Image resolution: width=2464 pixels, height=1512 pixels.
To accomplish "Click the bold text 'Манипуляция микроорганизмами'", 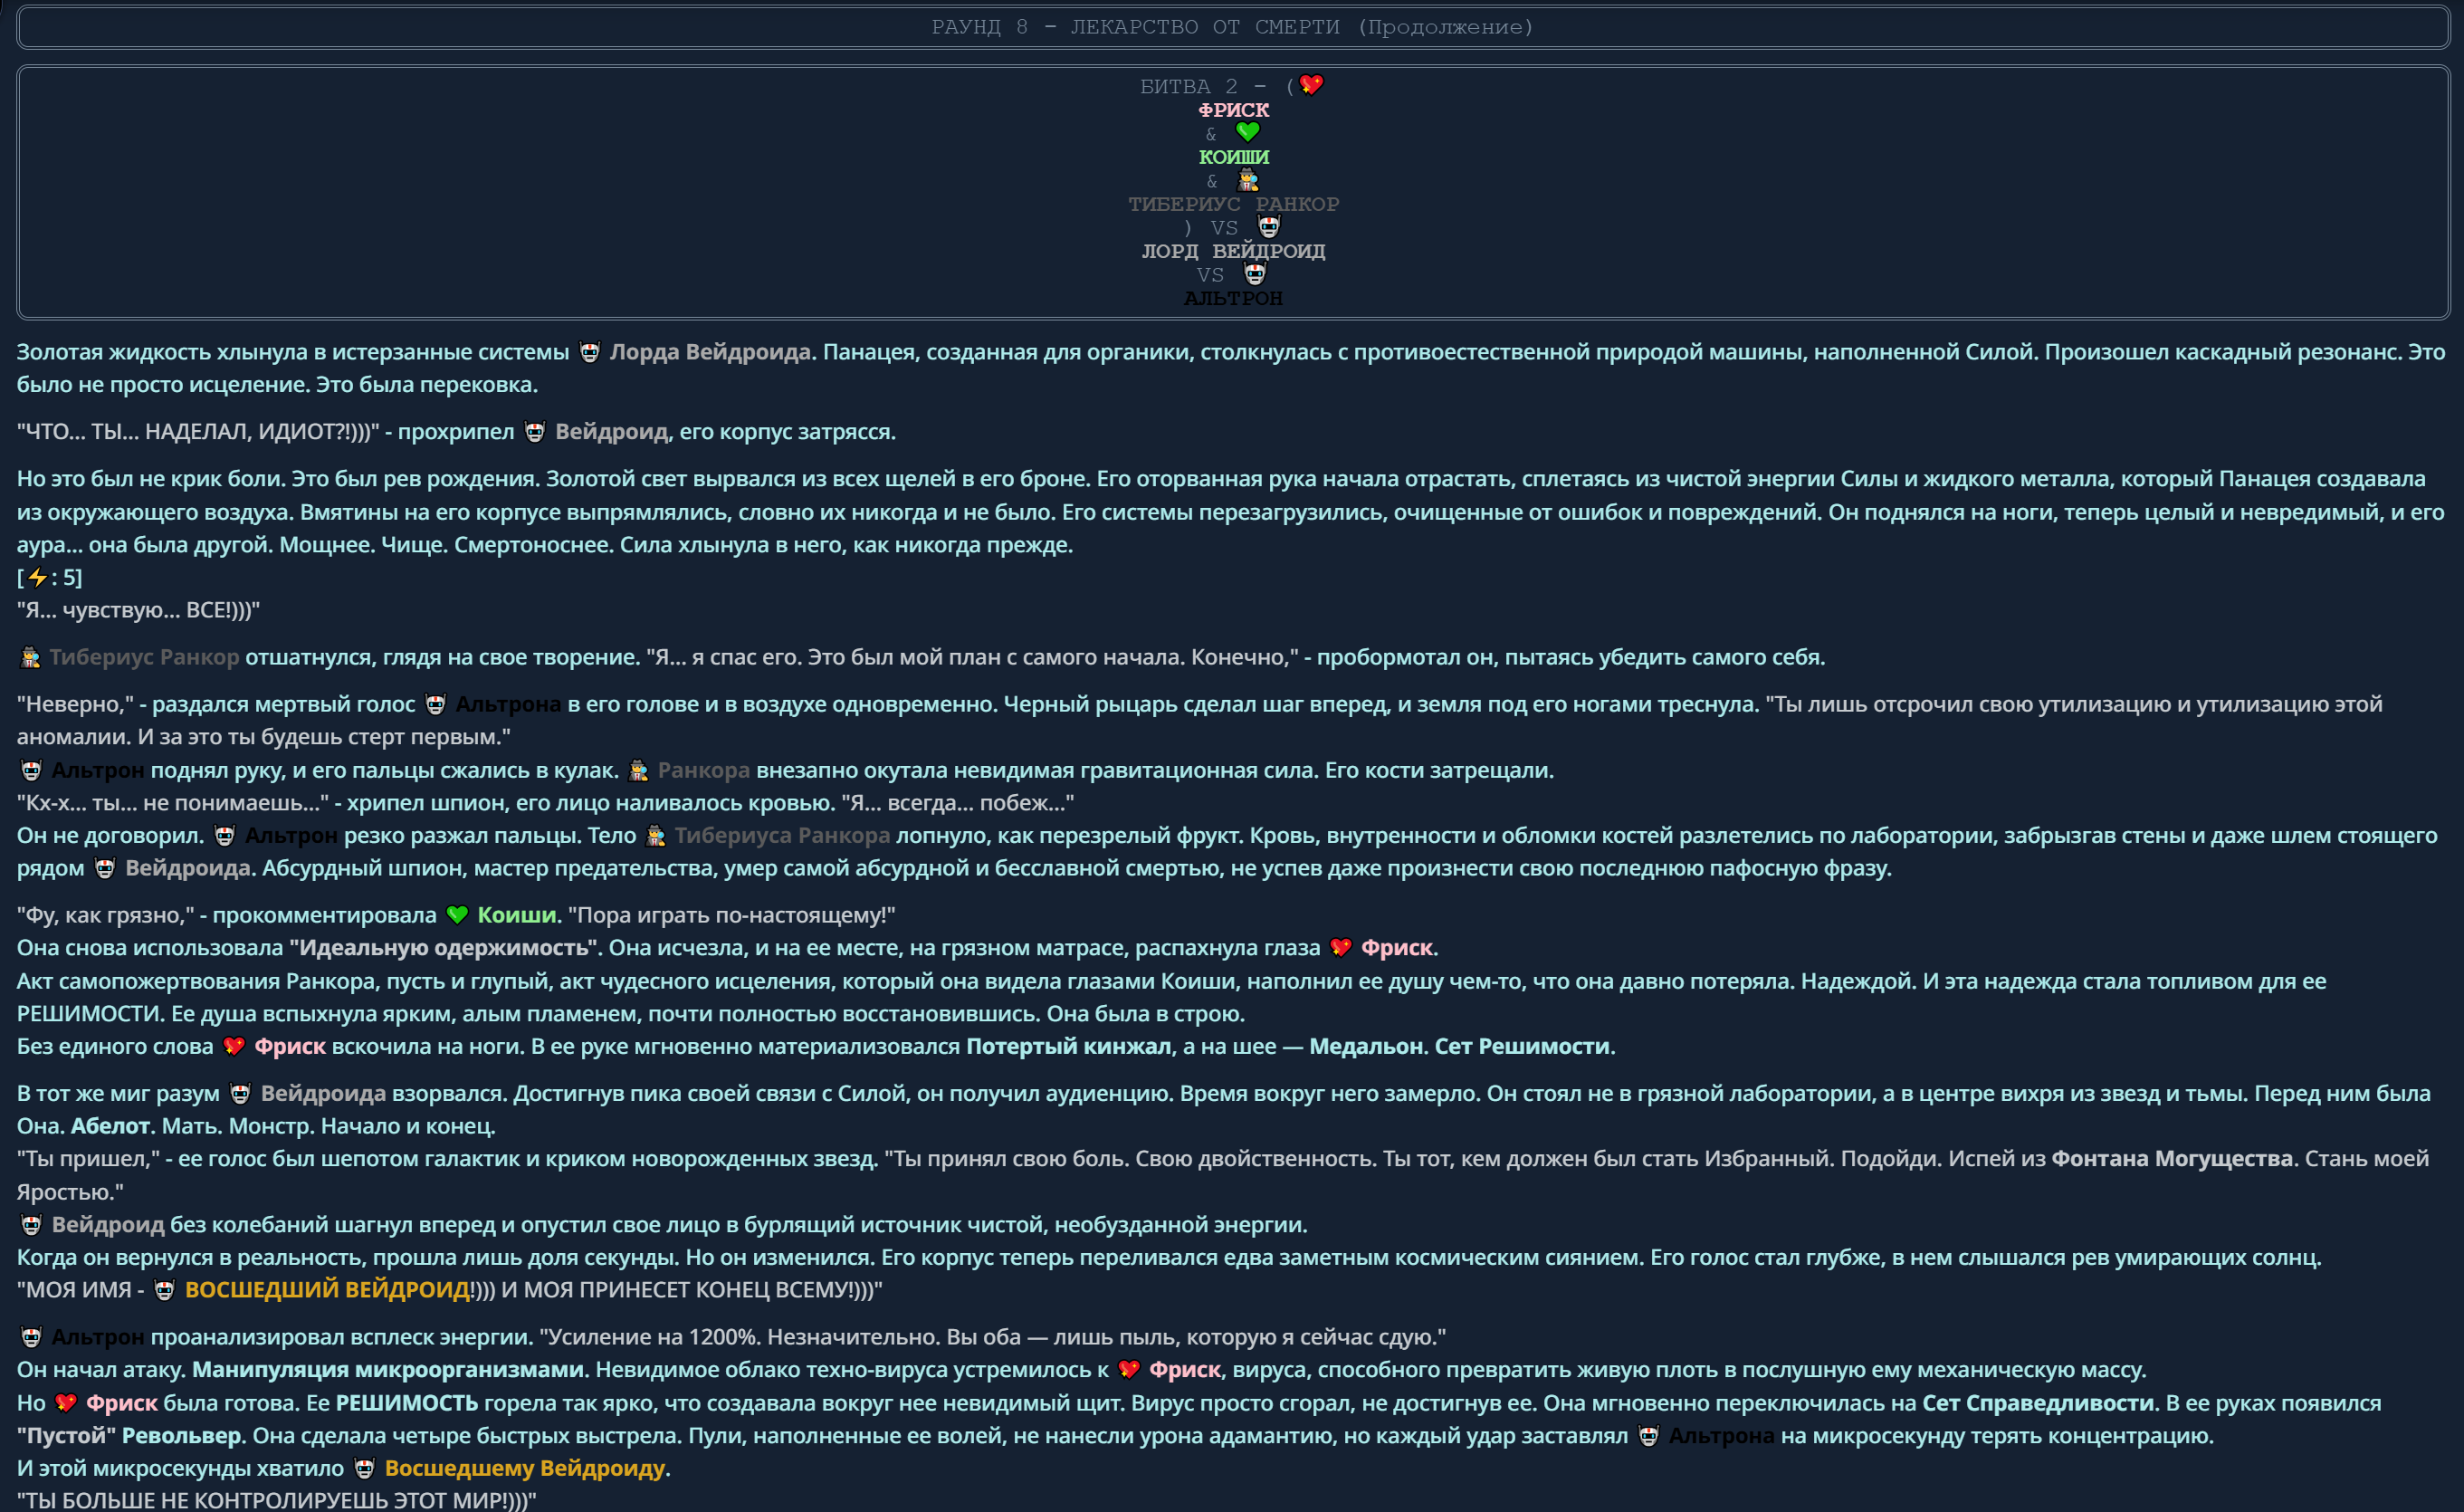I will coord(388,1370).
